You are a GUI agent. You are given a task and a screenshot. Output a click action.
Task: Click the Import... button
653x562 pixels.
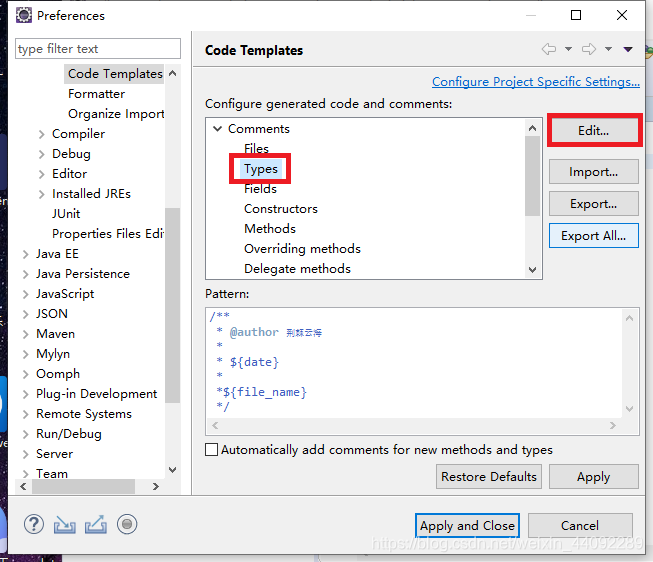click(x=594, y=172)
